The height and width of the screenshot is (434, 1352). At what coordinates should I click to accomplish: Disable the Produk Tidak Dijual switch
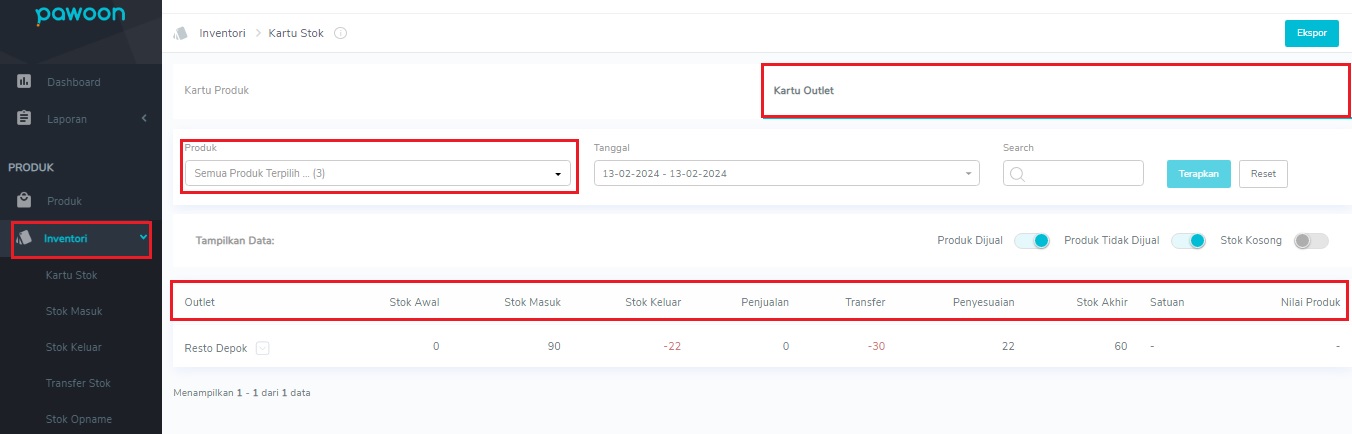(1188, 241)
